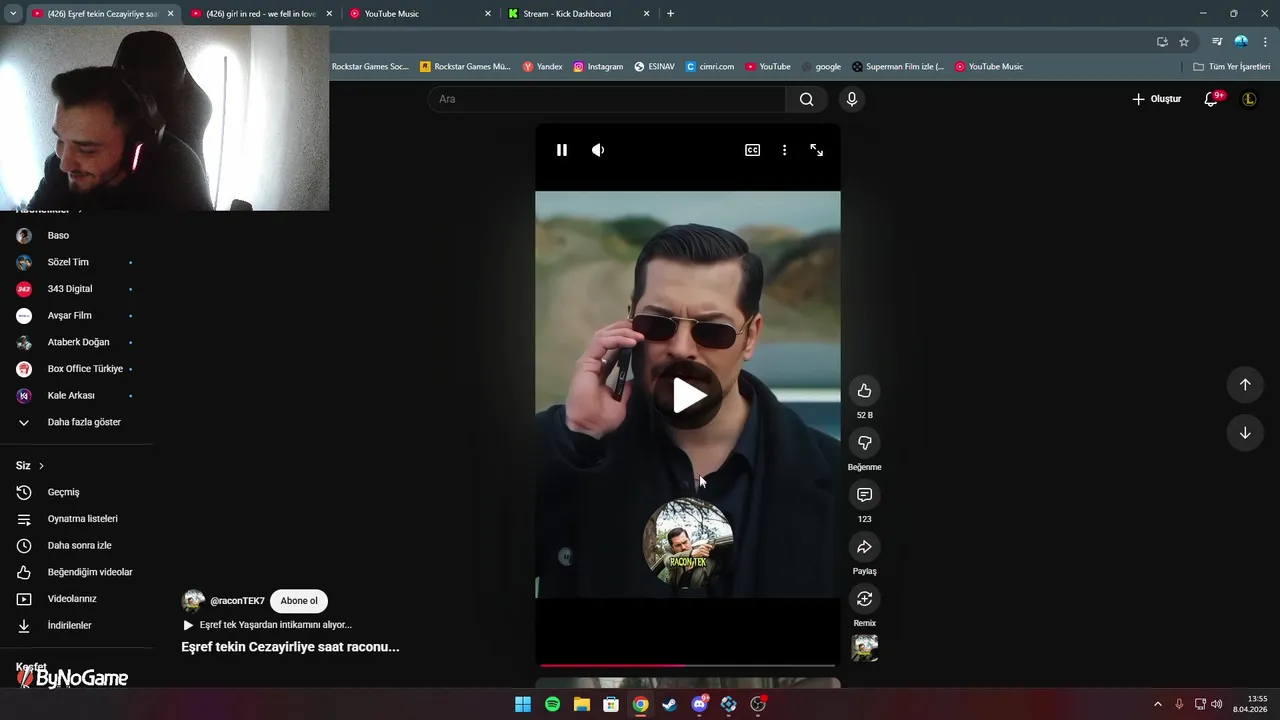Go to next Short with down arrow

[1245, 433]
